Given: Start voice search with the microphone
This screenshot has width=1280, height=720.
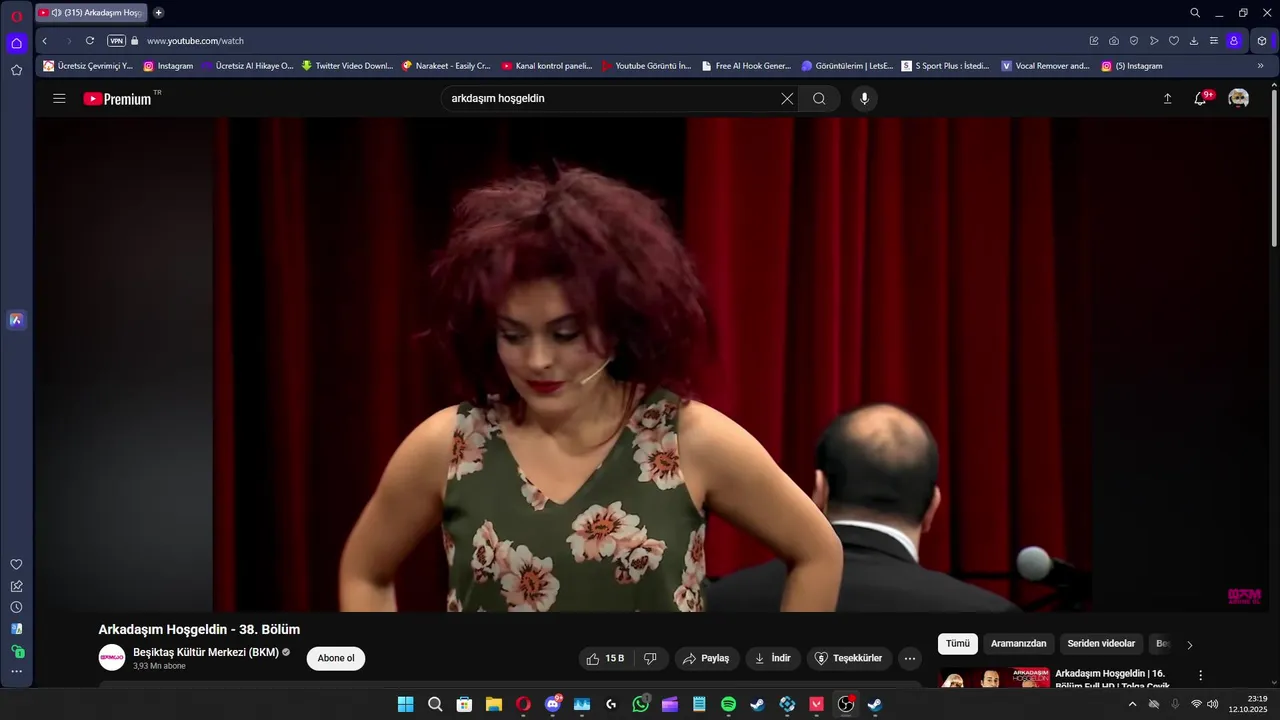Looking at the screenshot, I should [865, 98].
